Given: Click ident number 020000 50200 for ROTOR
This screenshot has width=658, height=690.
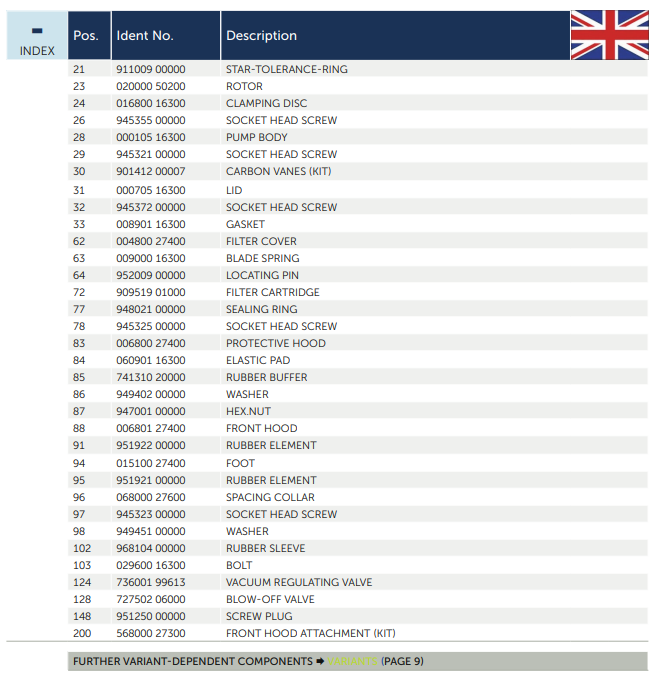Looking at the screenshot, I should (150, 87).
